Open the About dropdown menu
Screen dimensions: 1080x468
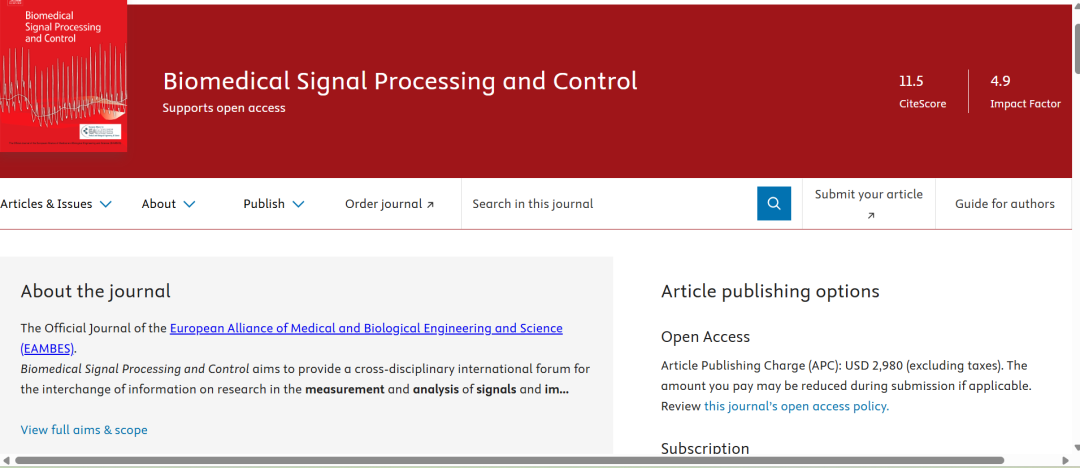168,204
